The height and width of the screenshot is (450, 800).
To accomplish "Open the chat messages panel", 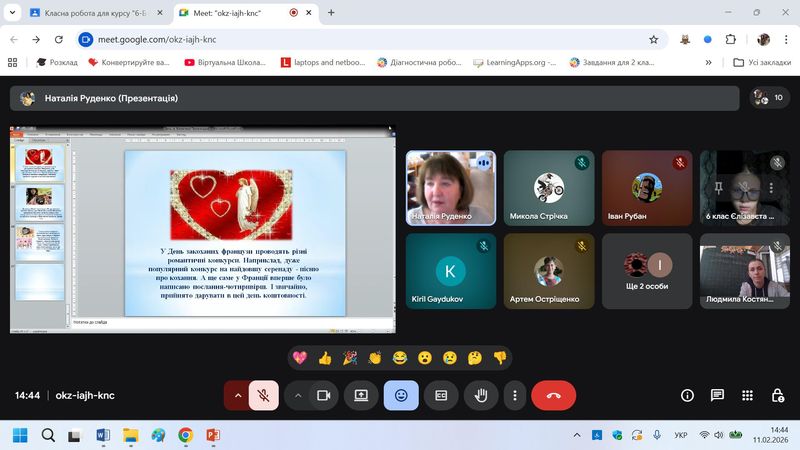I will pos(717,395).
